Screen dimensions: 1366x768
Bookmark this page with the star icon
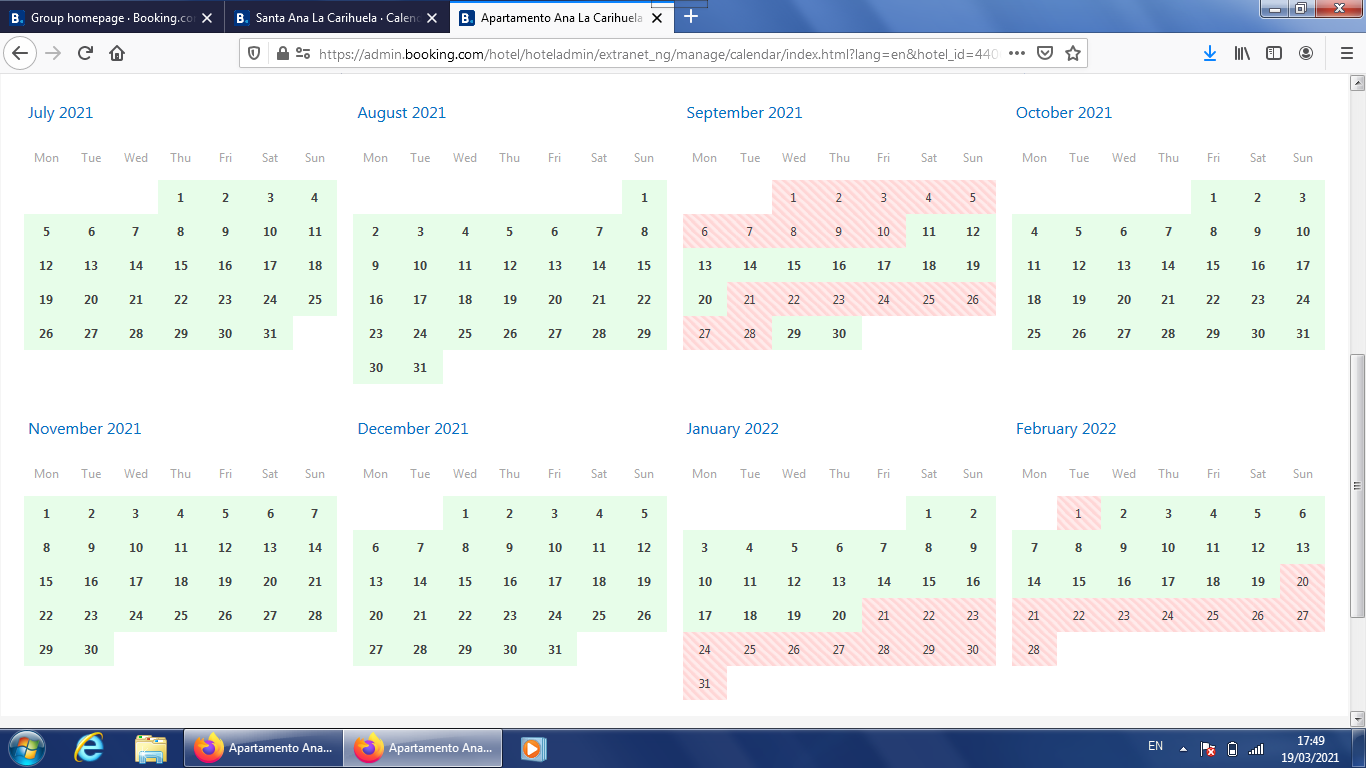1073,54
